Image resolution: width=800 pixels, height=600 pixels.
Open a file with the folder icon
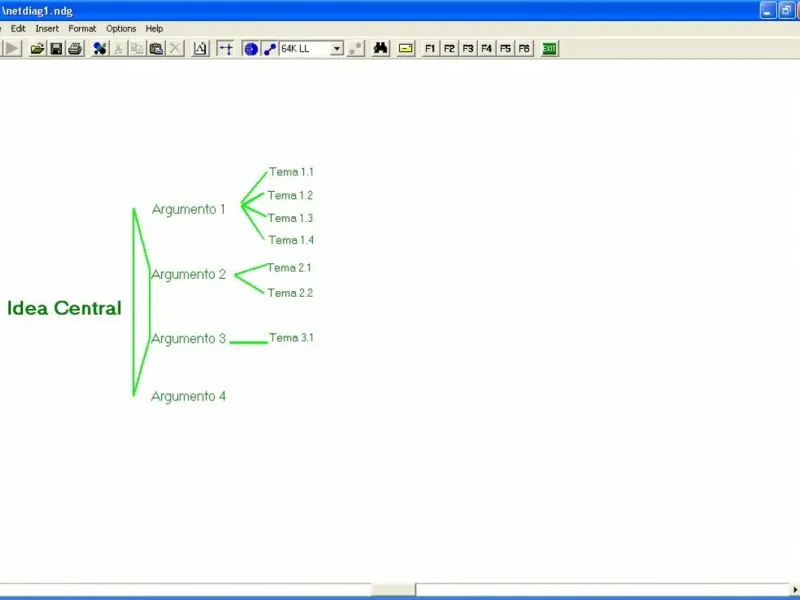(x=37, y=48)
